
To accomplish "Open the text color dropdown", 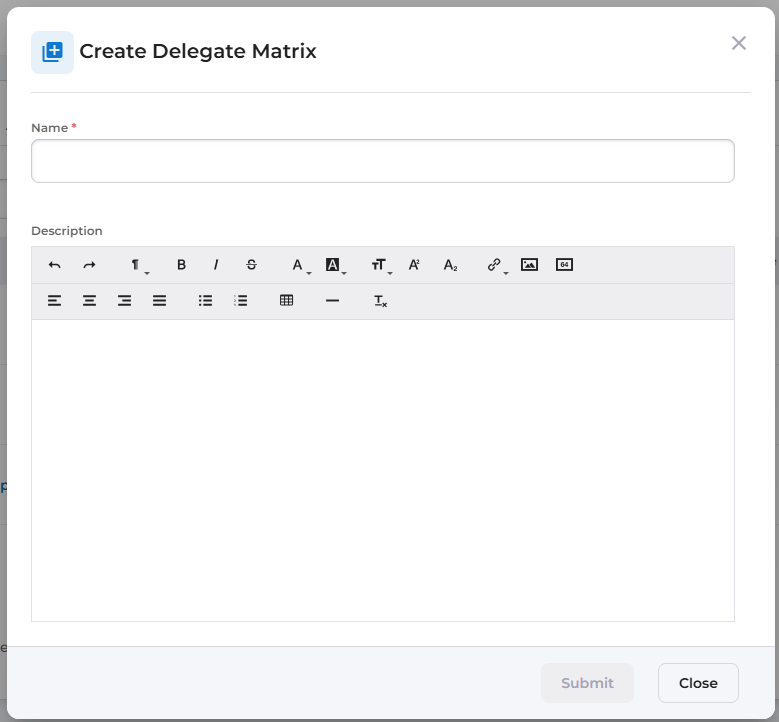I will coord(299,265).
